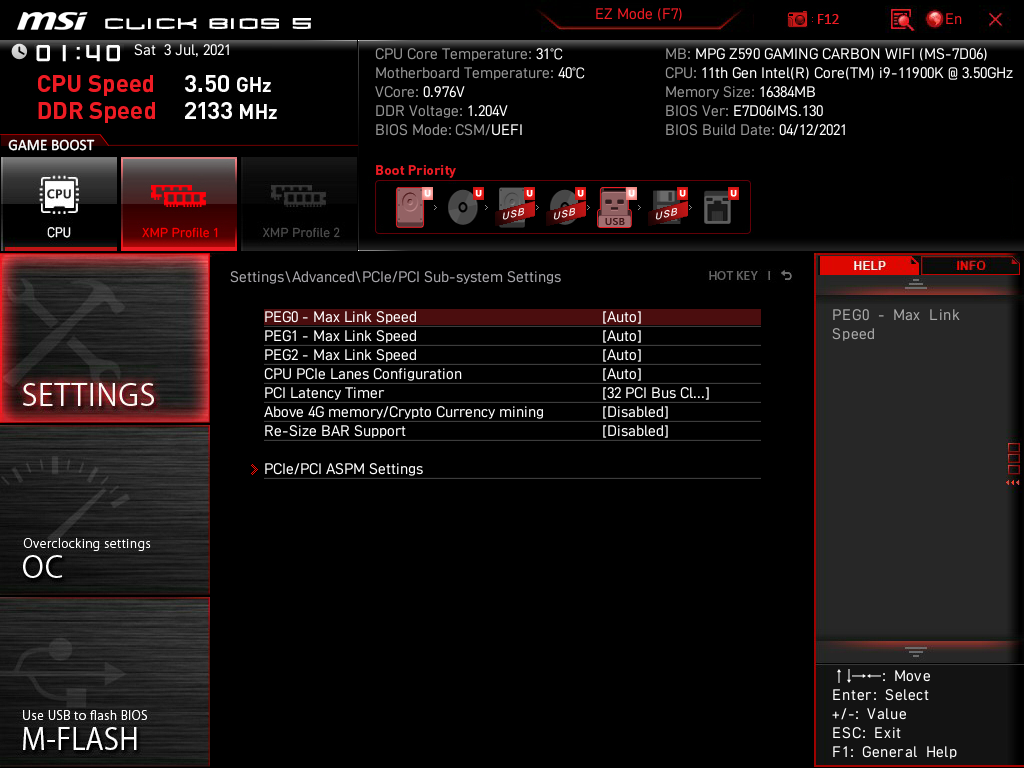The image size is (1024, 768).
Task: Click the BIOS Ver E7D06IMS.130 text
Action: (744, 111)
